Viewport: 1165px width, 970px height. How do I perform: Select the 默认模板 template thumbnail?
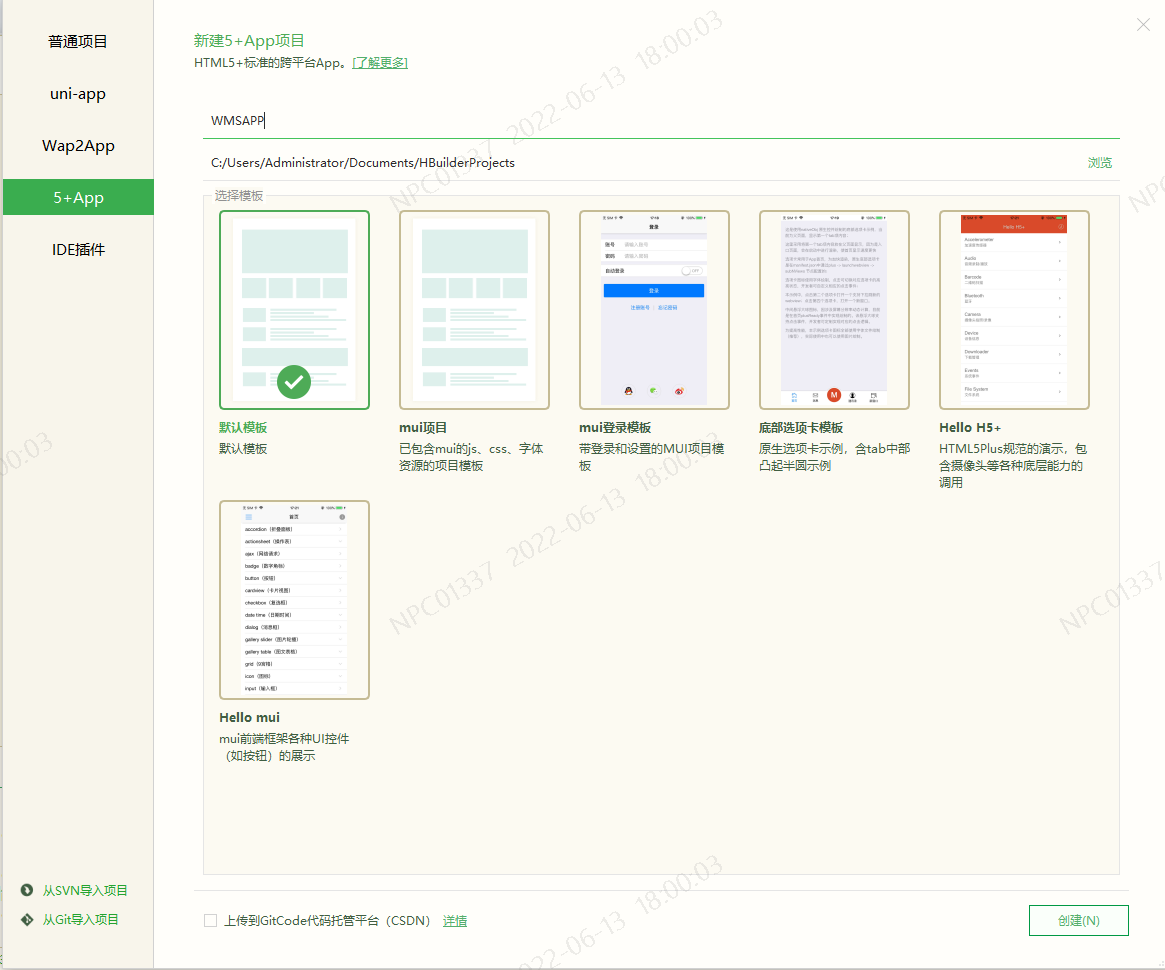[x=294, y=310]
